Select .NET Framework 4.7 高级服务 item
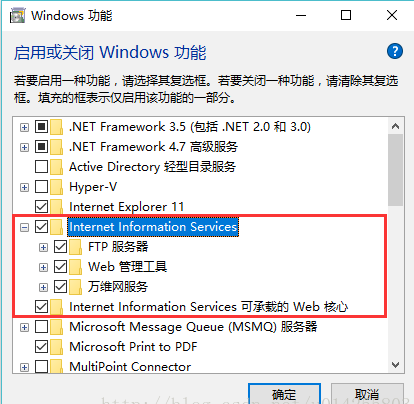414x404 pixels. 153,147
